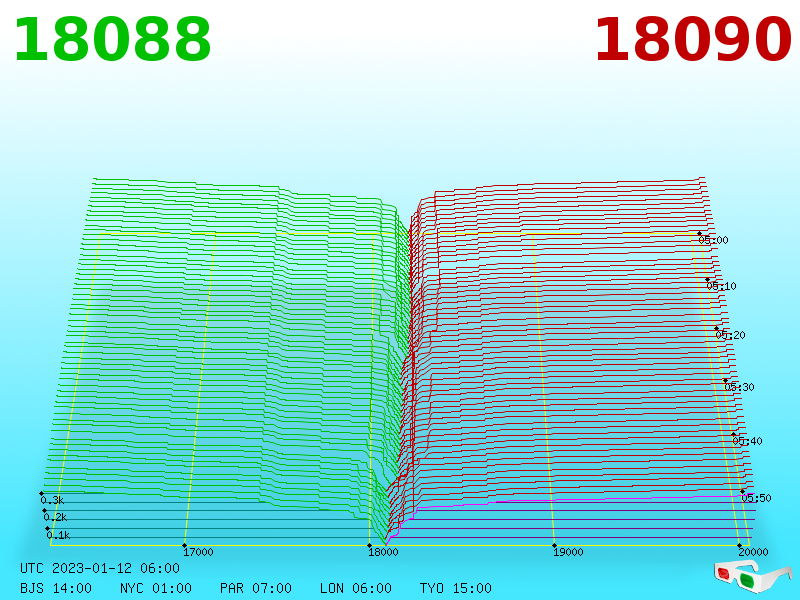Click the 05:50 time axis label
This screenshot has height=600, width=800.
pyautogui.click(x=757, y=498)
